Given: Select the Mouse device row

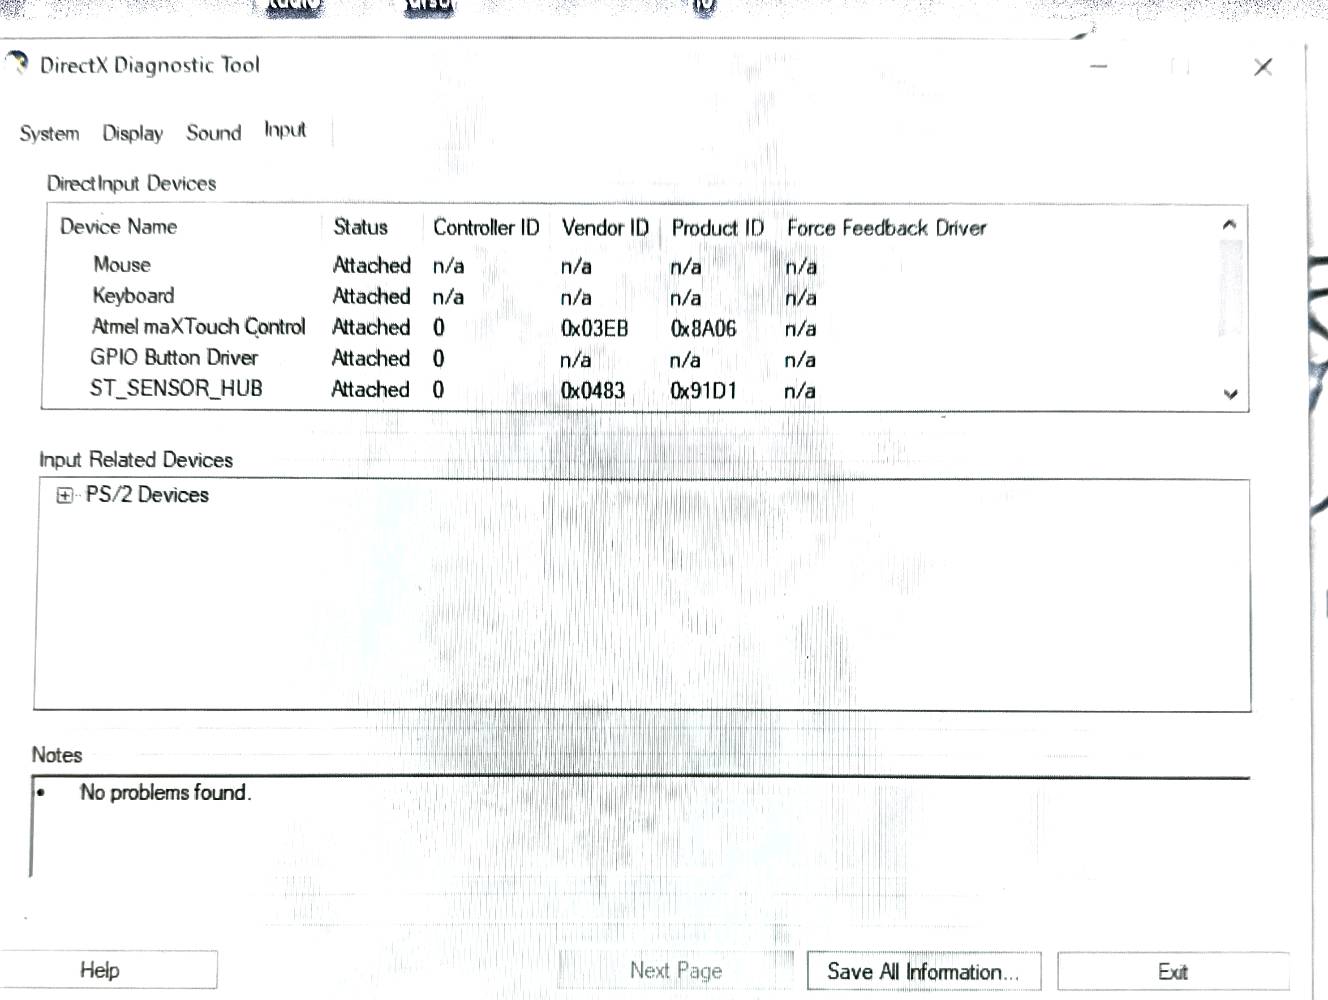Looking at the screenshot, I should (x=122, y=265).
